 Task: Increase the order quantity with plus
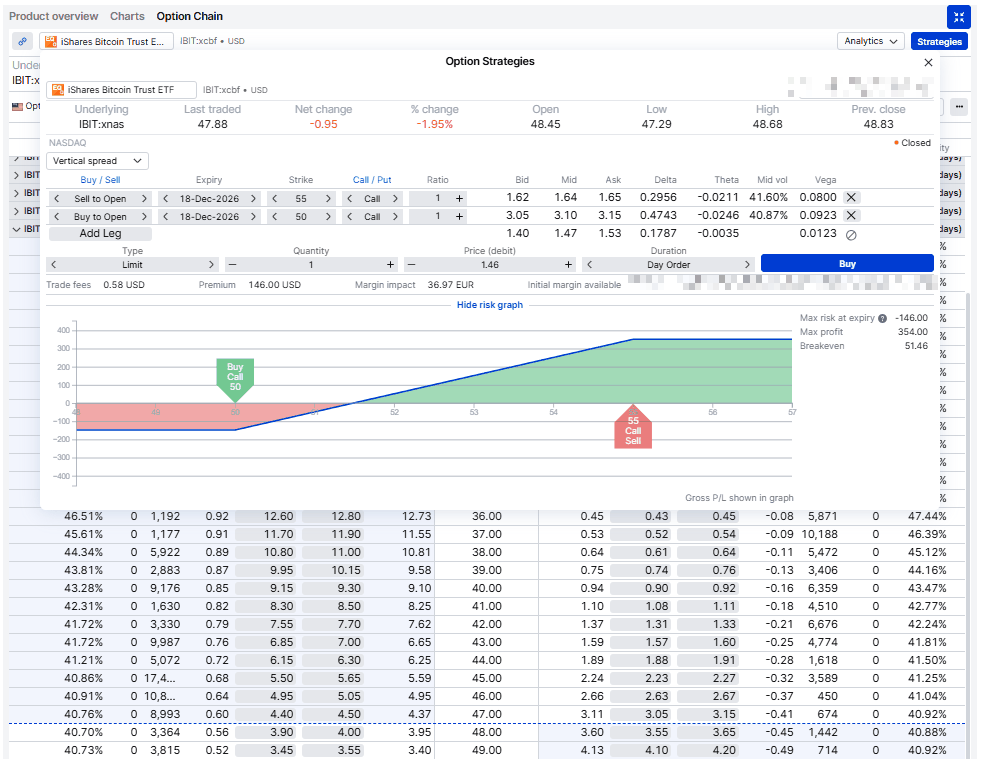[x=390, y=265]
